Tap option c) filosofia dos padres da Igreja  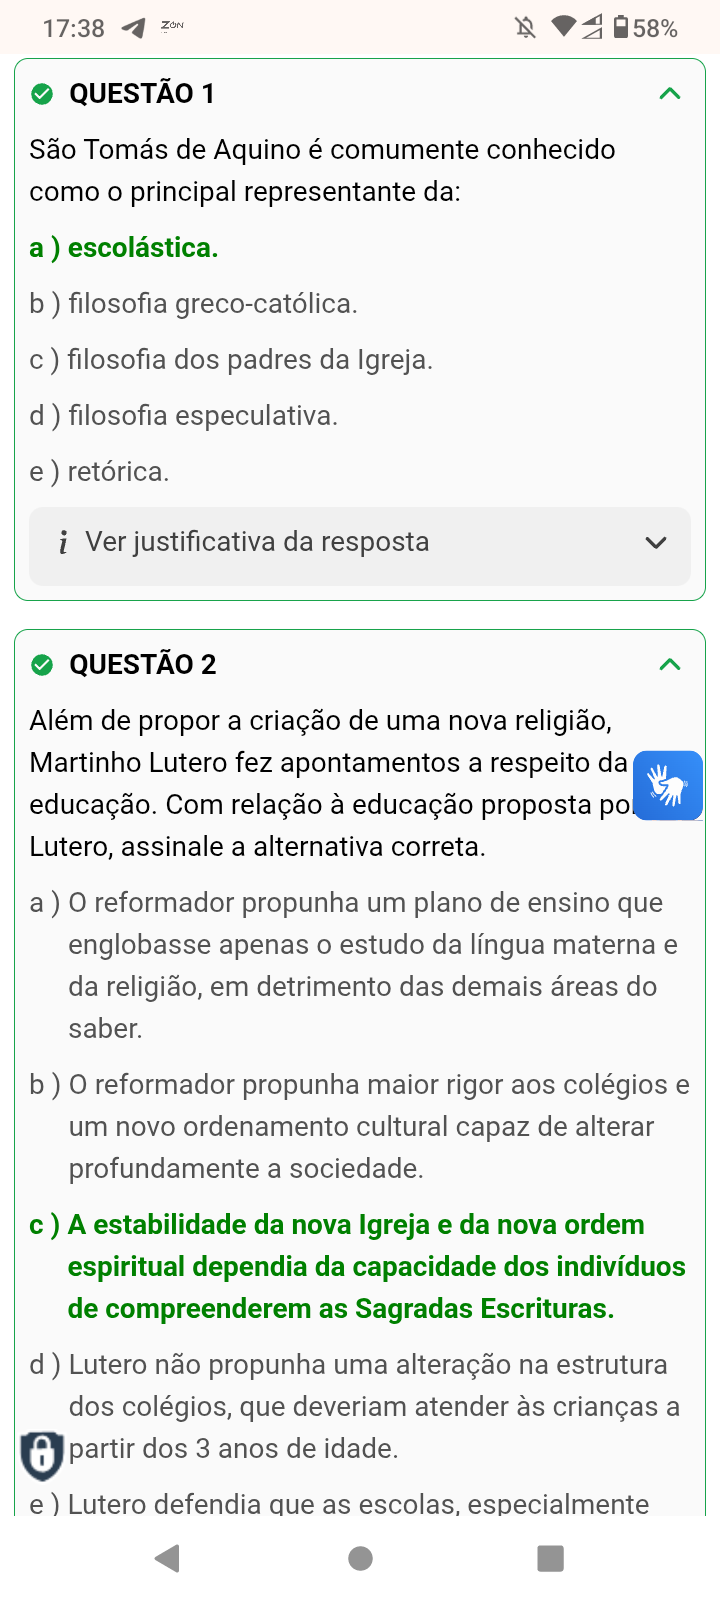pos(231,360)
